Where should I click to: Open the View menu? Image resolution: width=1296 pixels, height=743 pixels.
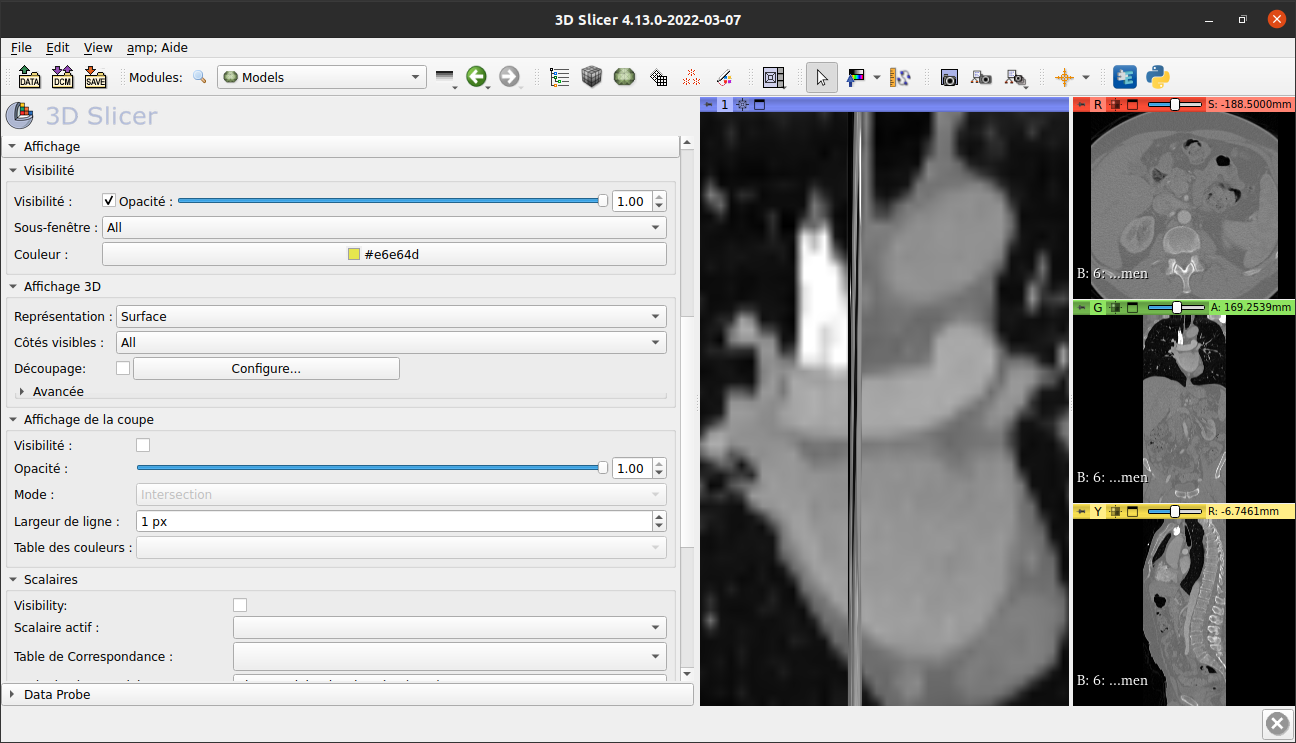pos(97,47)
